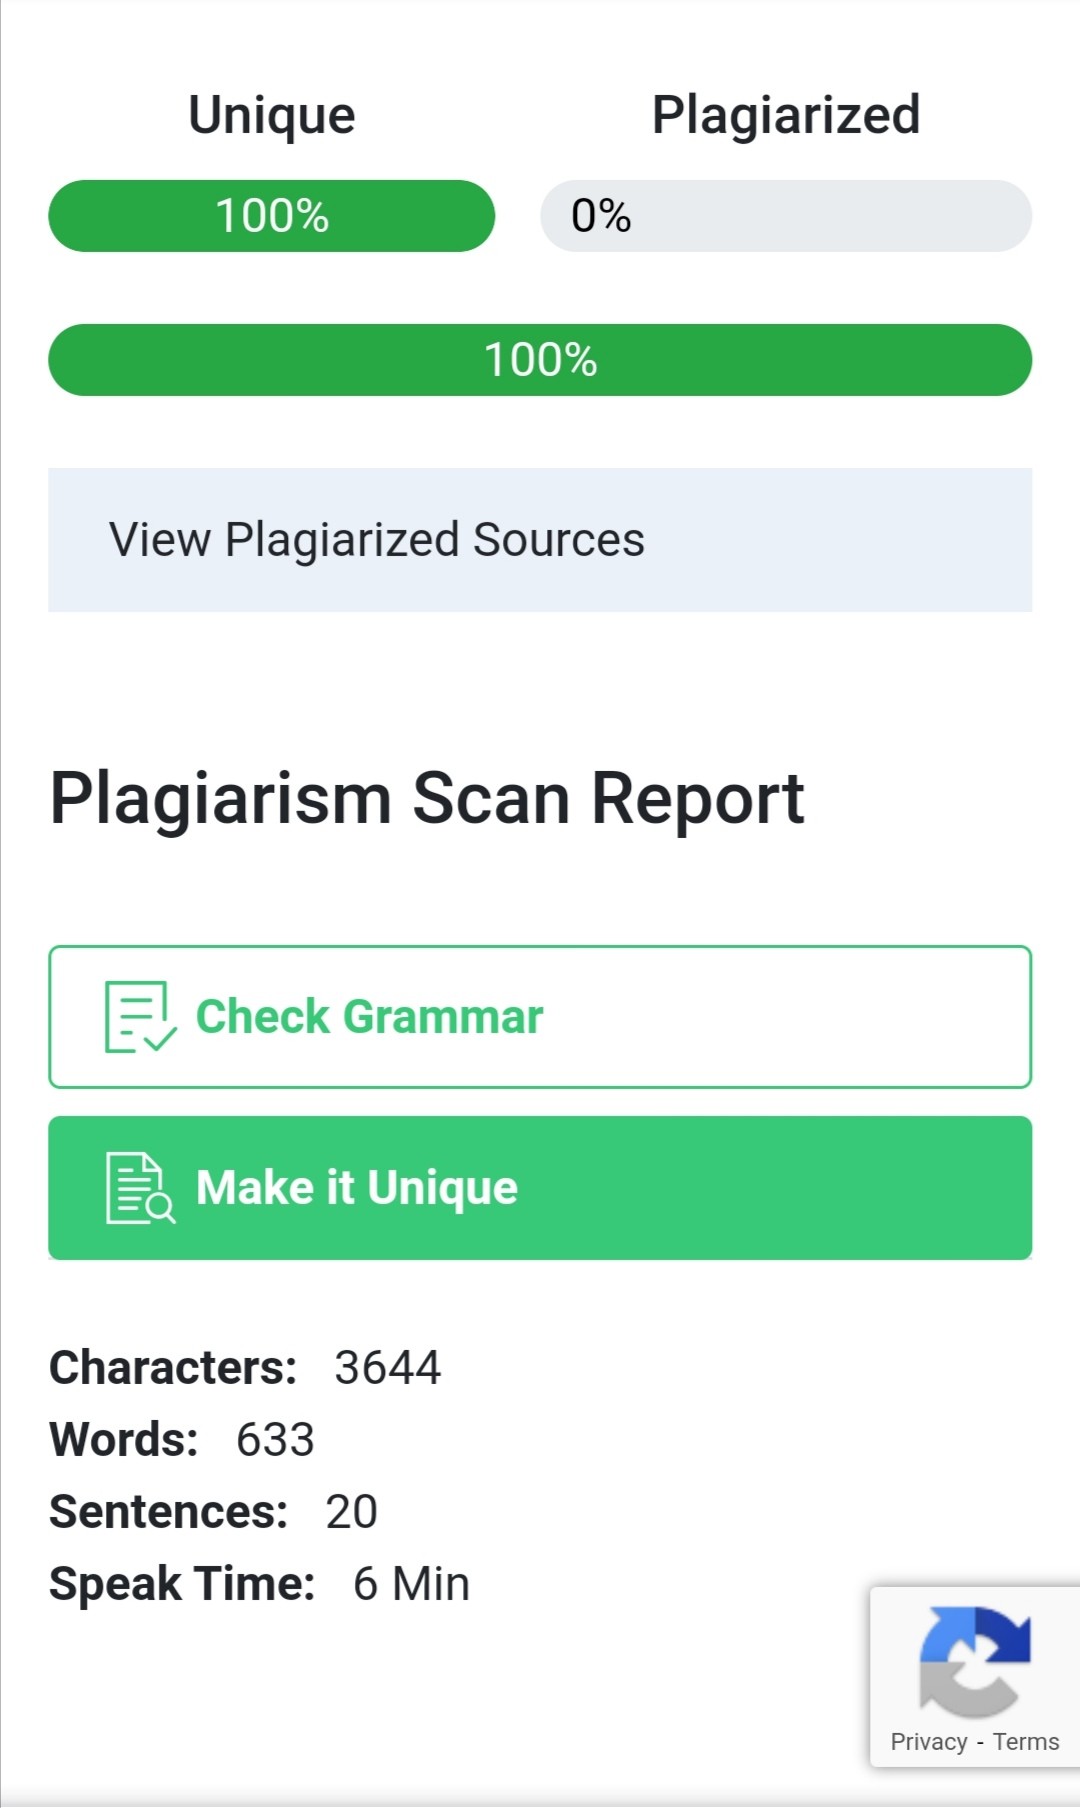Click the green Unique 100% bar
This screenshot has height=1808, width=1080.
(x=272, y=216)
